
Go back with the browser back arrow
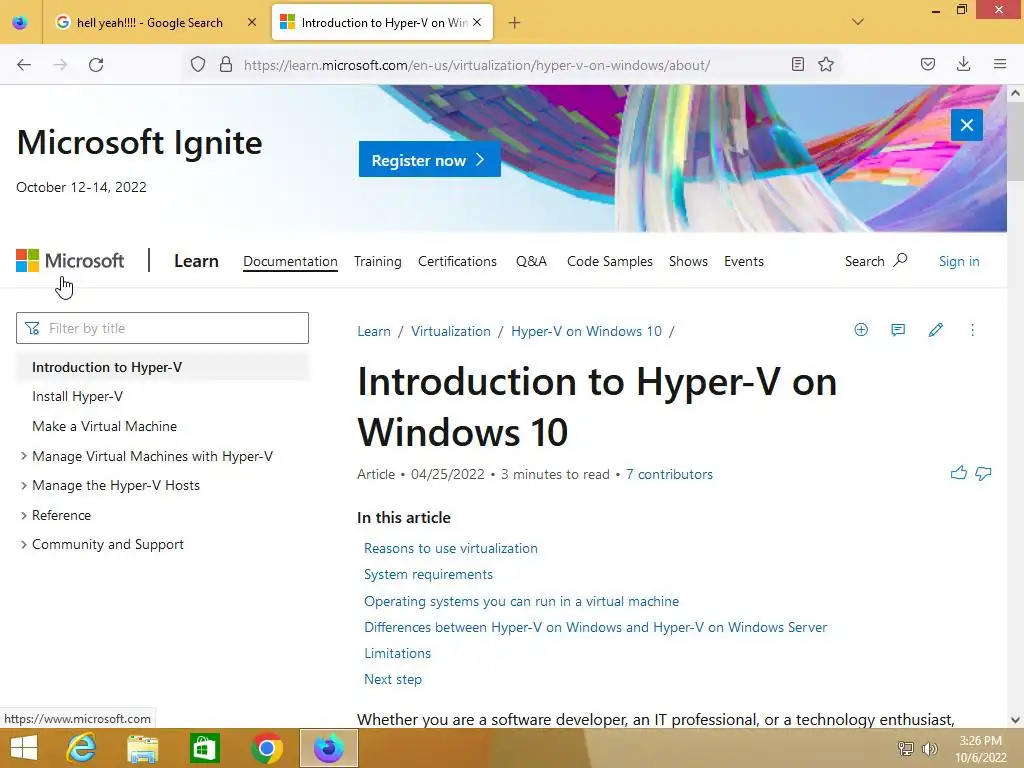point(24,65)
